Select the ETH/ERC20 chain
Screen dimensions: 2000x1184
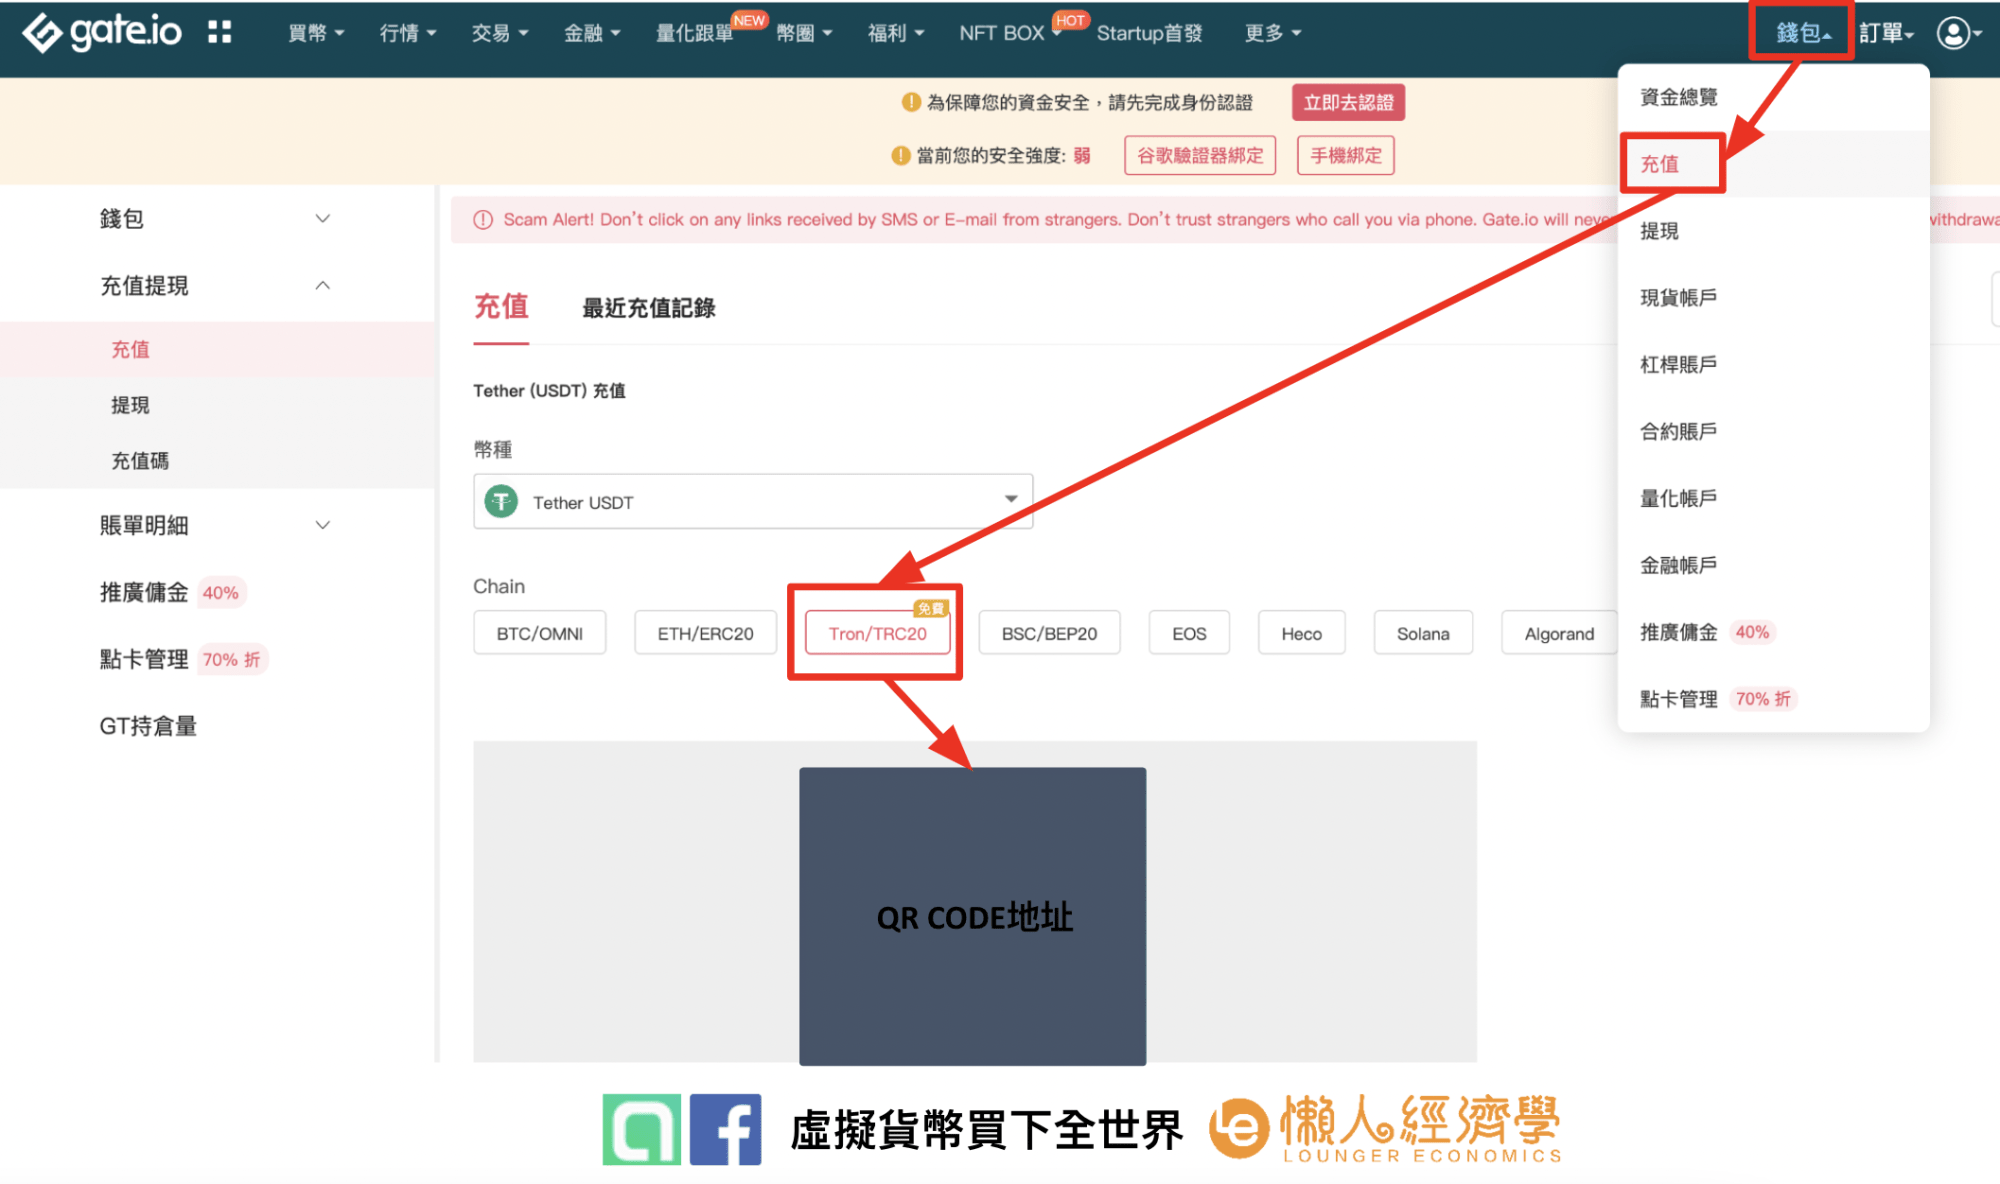[705, 633]
